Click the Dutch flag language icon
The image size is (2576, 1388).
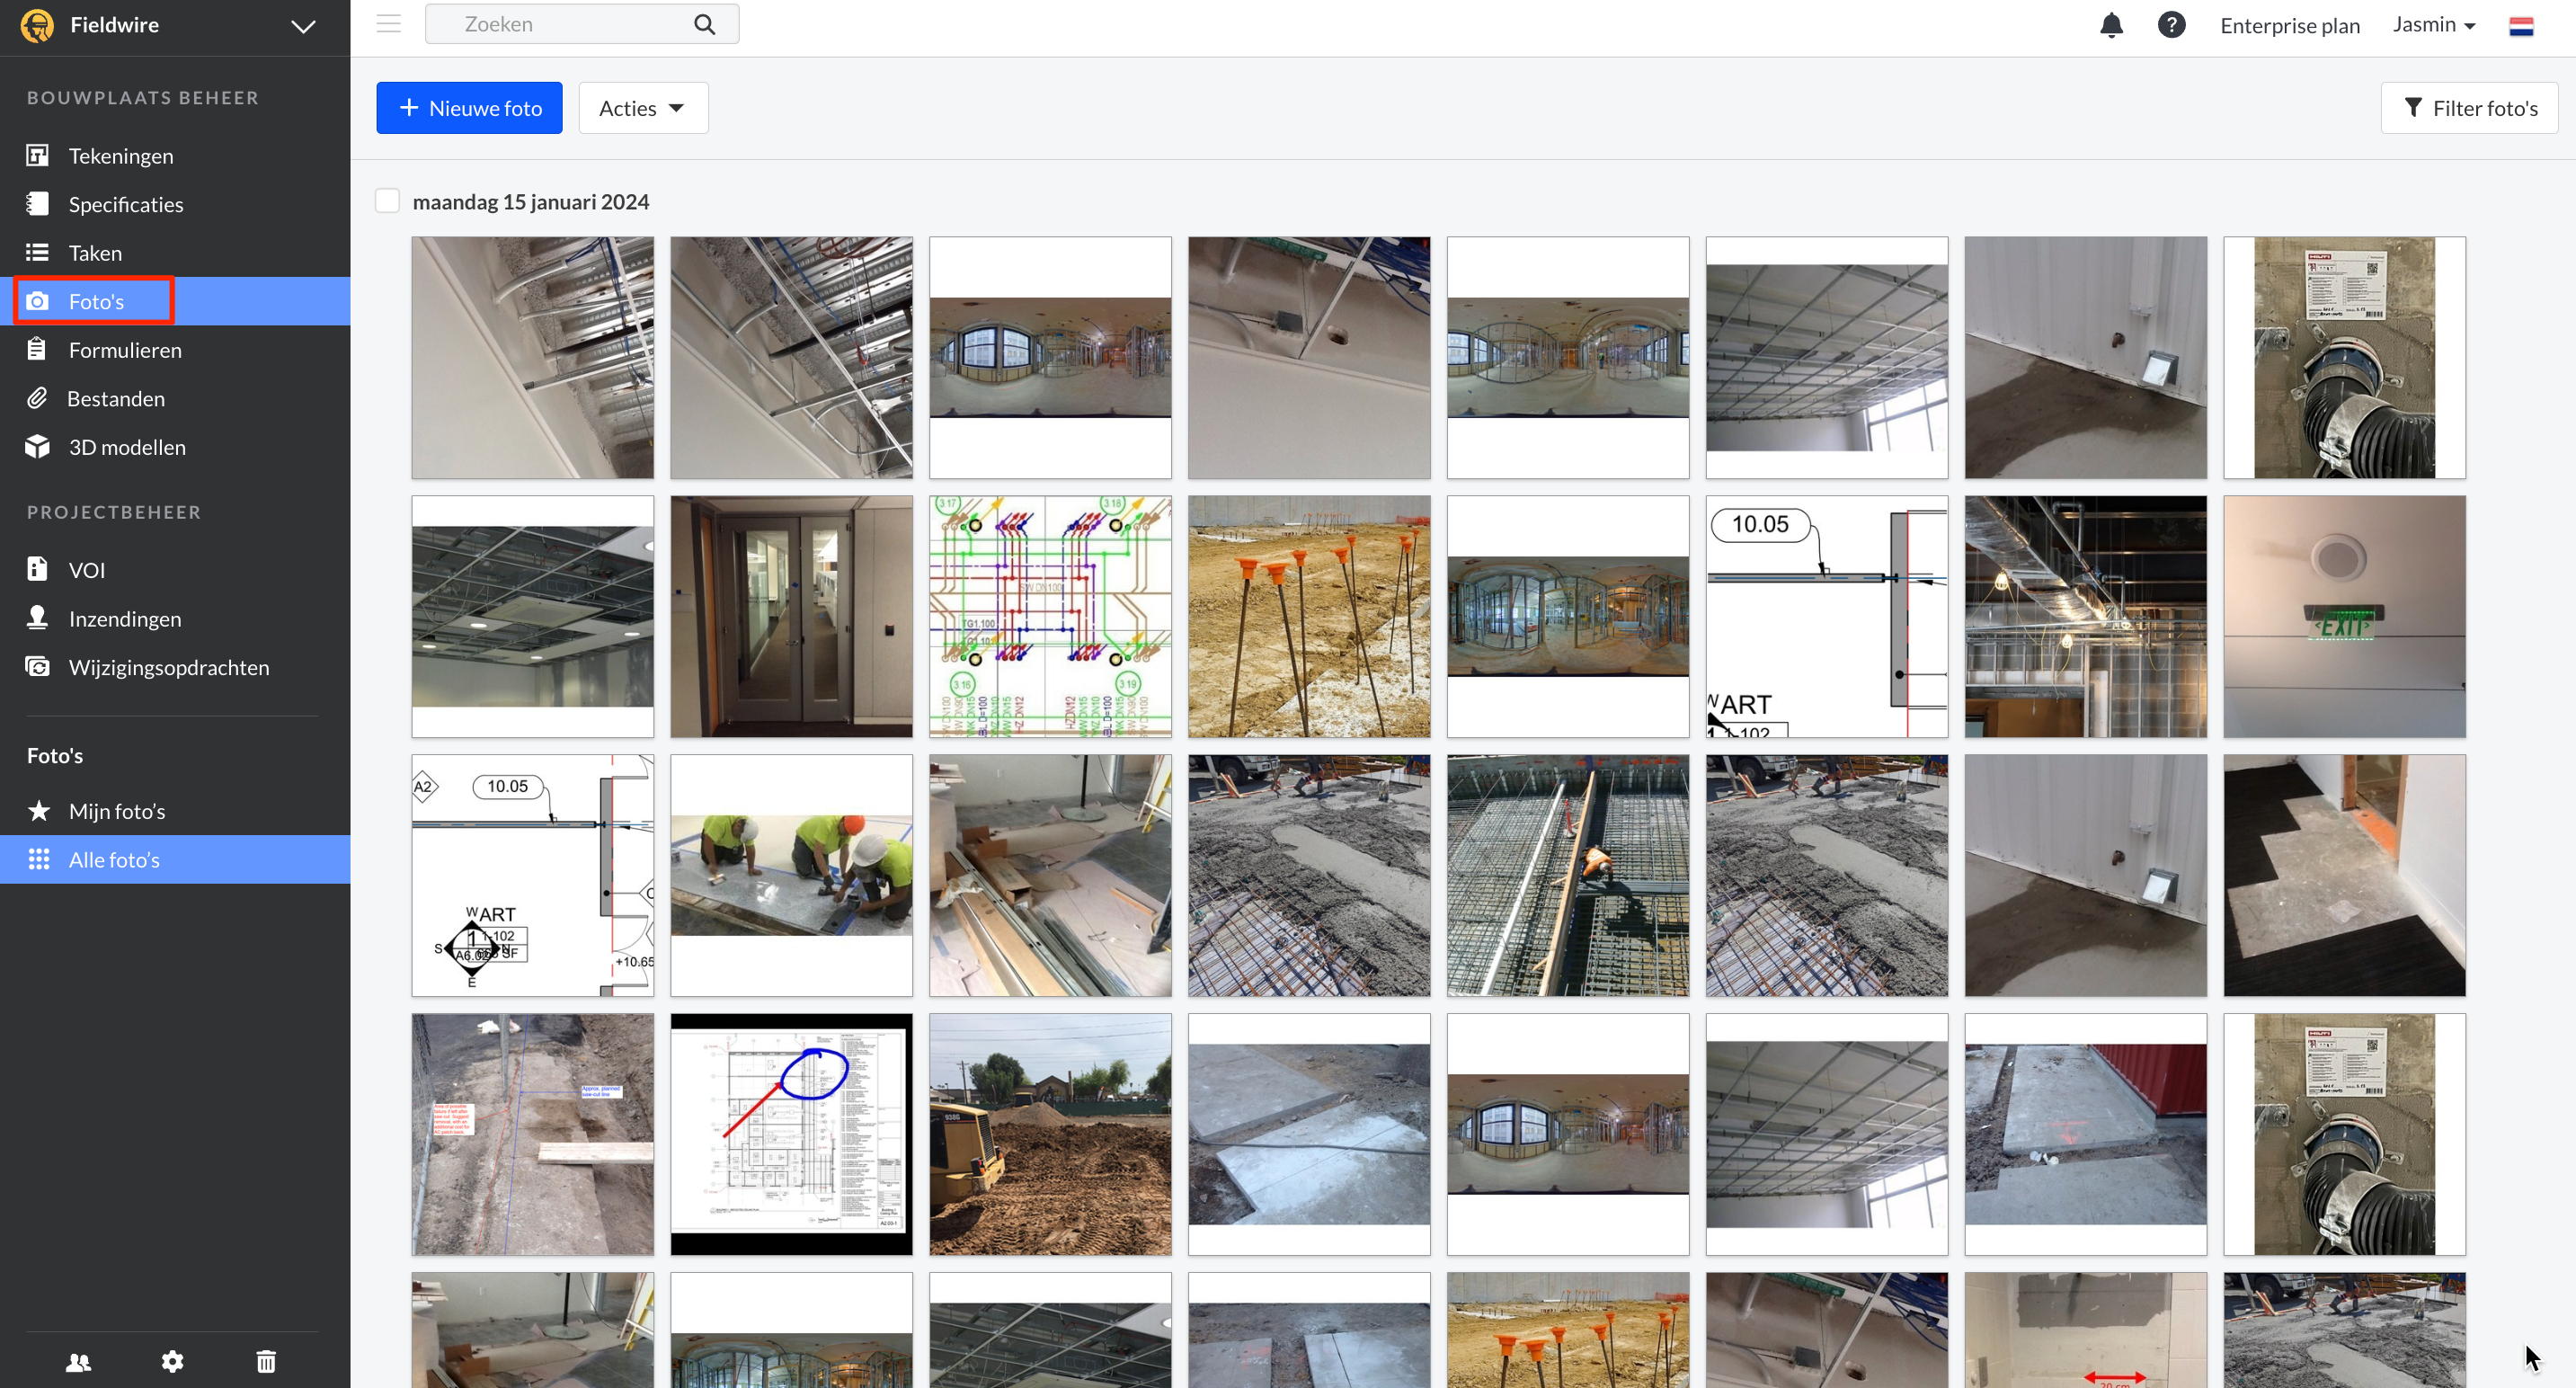click(2521, 26)
